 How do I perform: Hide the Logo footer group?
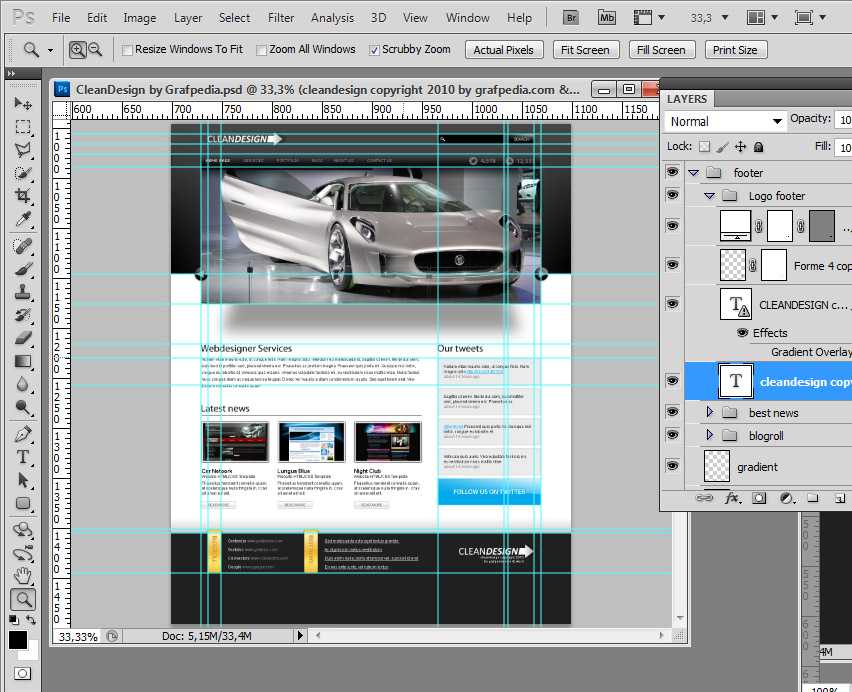672,195
